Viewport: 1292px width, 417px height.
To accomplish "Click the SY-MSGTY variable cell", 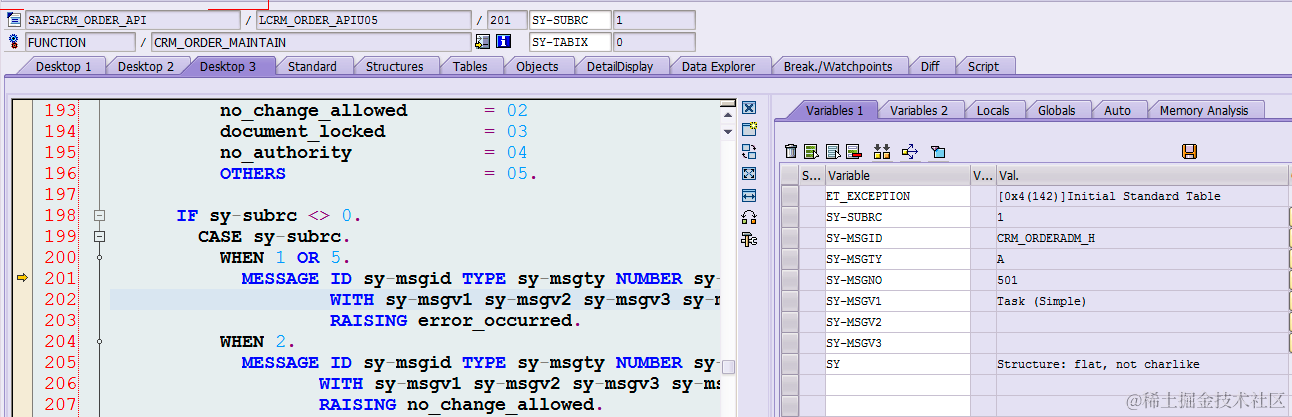I will click(x=897, y=259).
